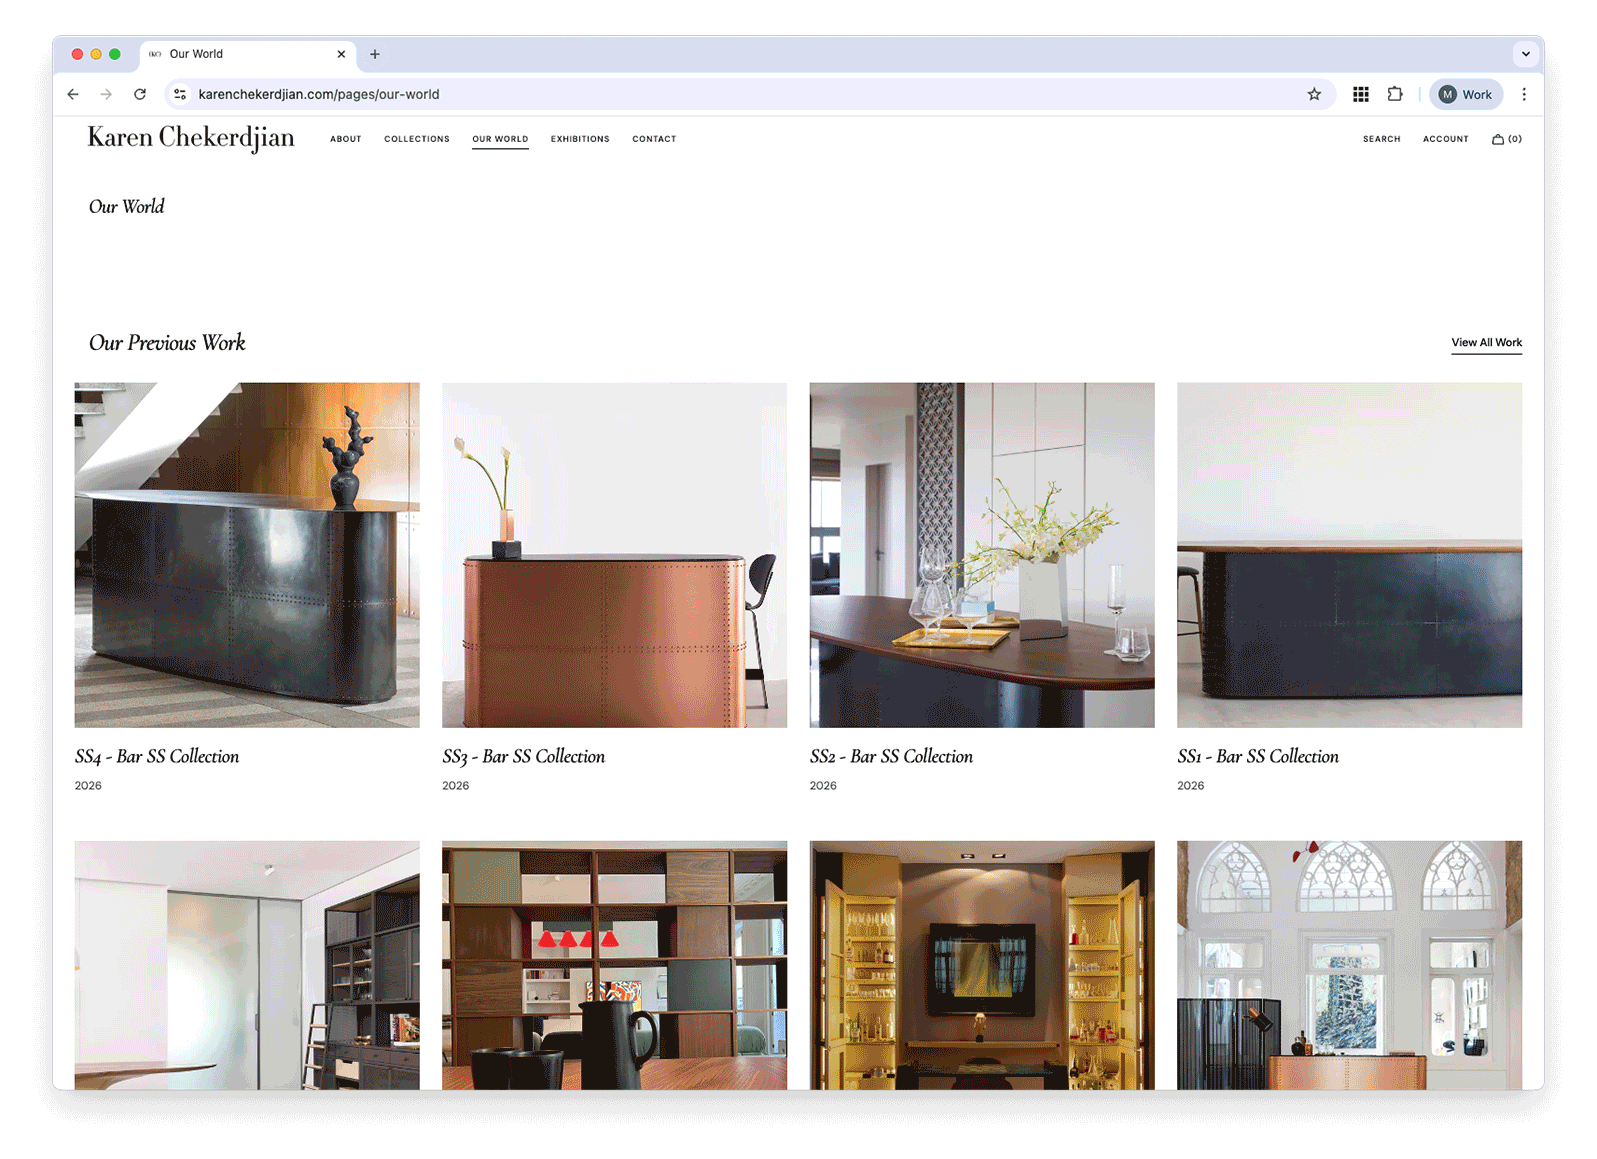
Task: Open the Our World menu item
Action: click(500, 139)
